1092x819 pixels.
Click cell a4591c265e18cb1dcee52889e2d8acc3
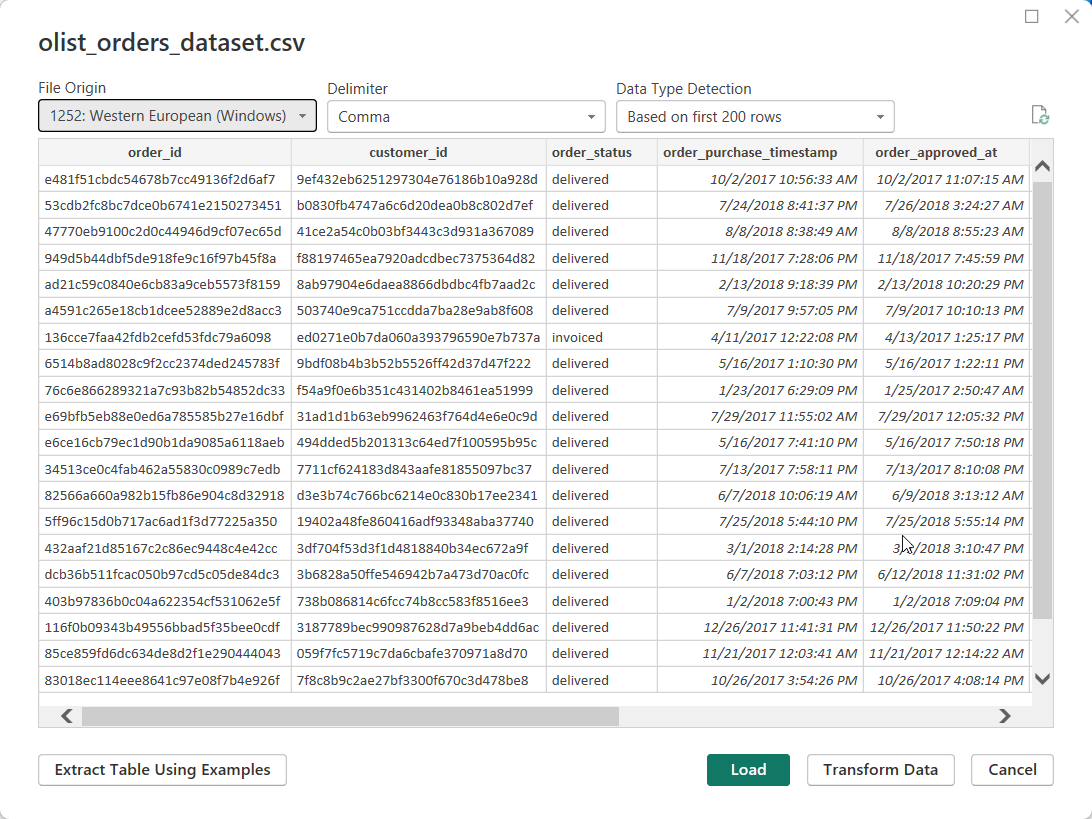tap(164, 311)
